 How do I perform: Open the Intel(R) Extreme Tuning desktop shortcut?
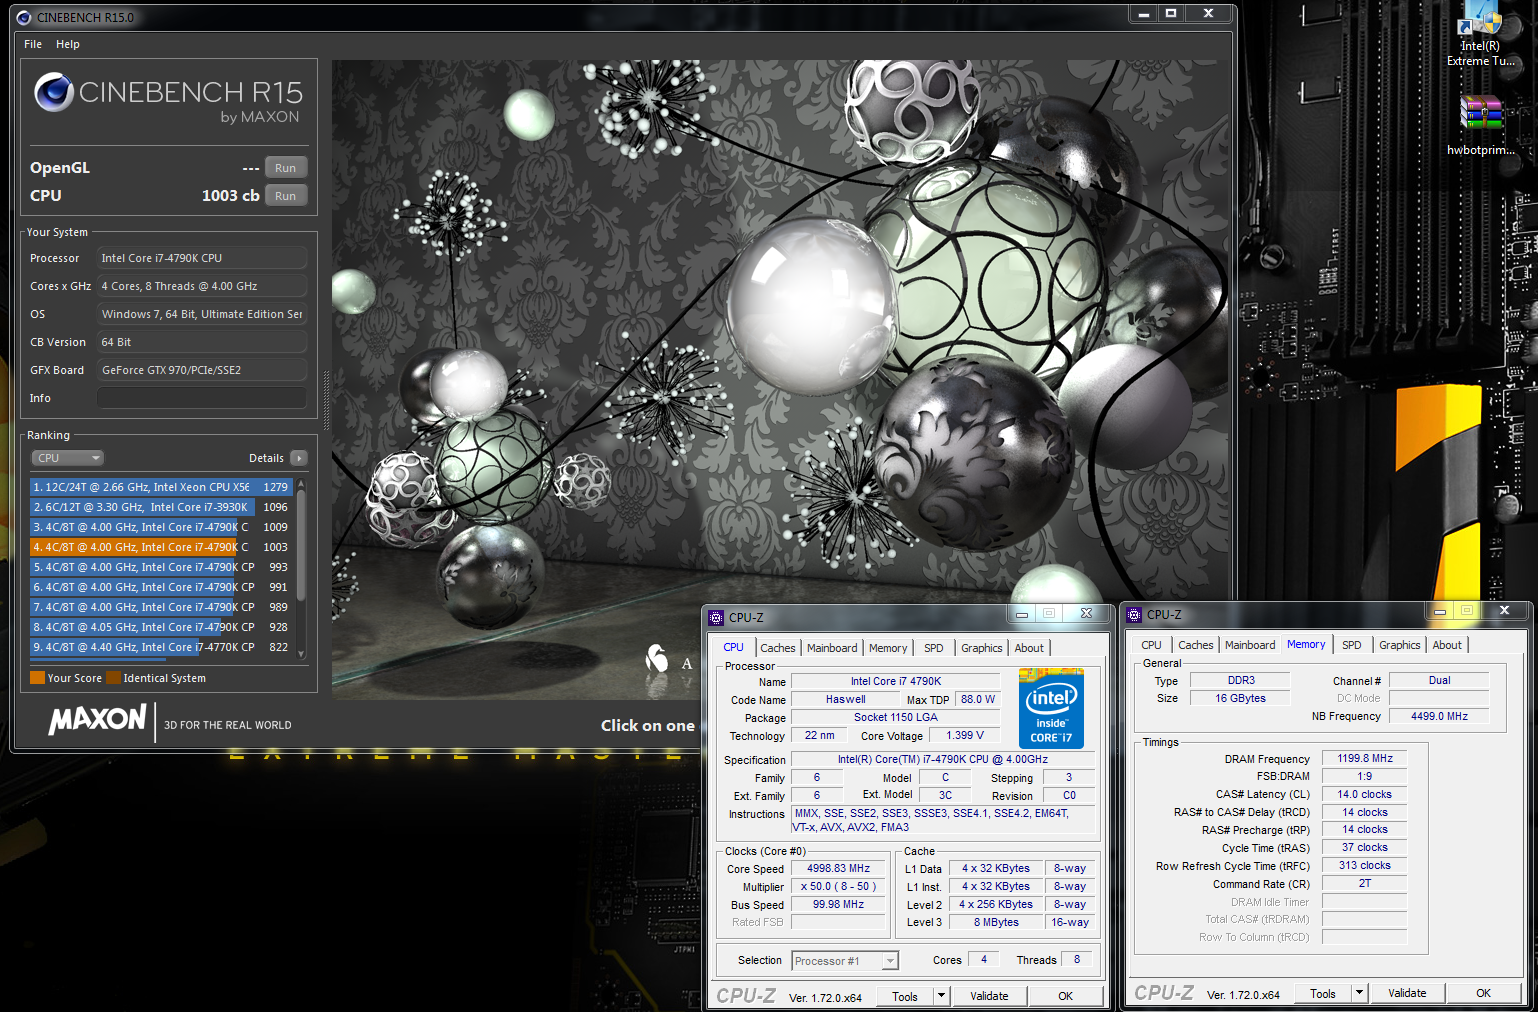click(x=1480, y=33)
